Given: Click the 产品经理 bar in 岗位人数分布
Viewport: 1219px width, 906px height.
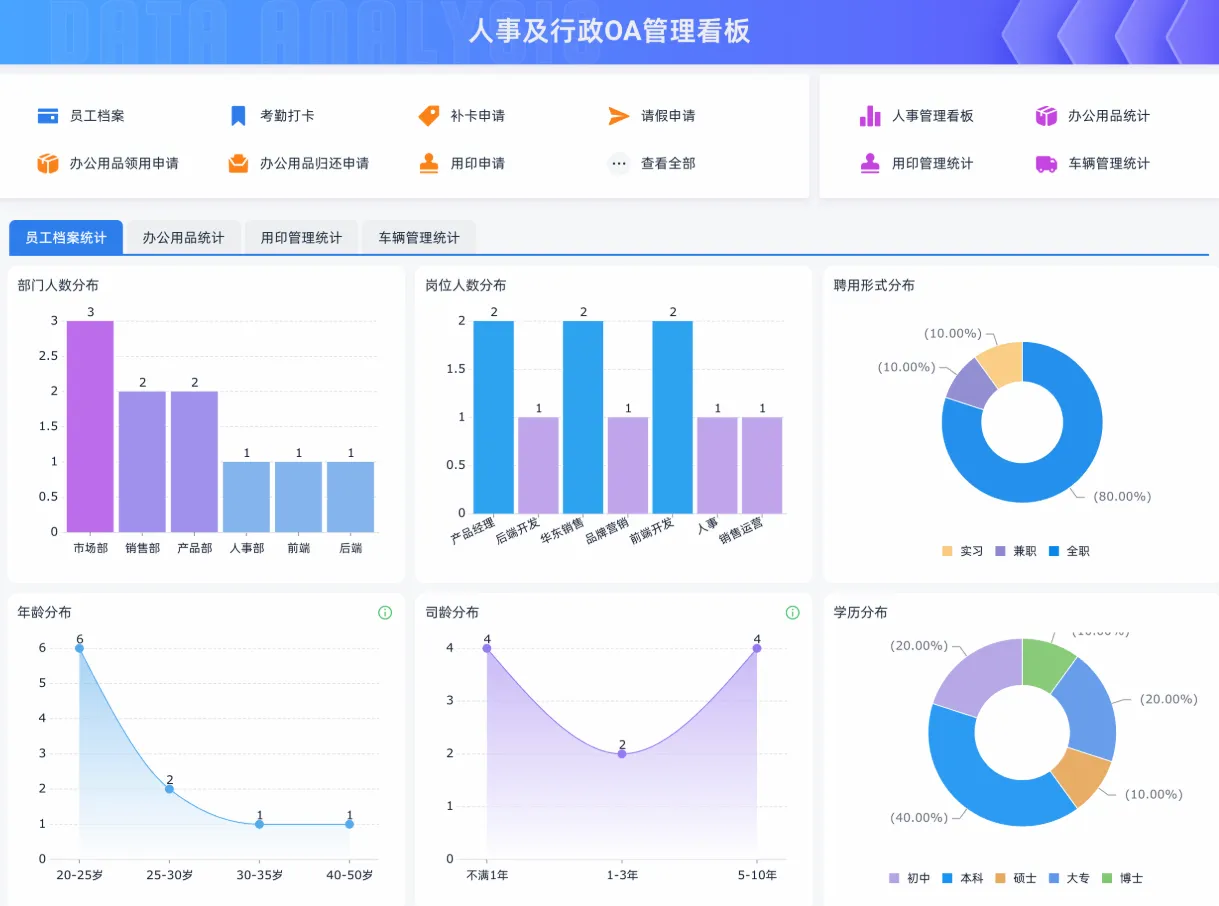Looking at the screenshot, I should pos(494,417).
